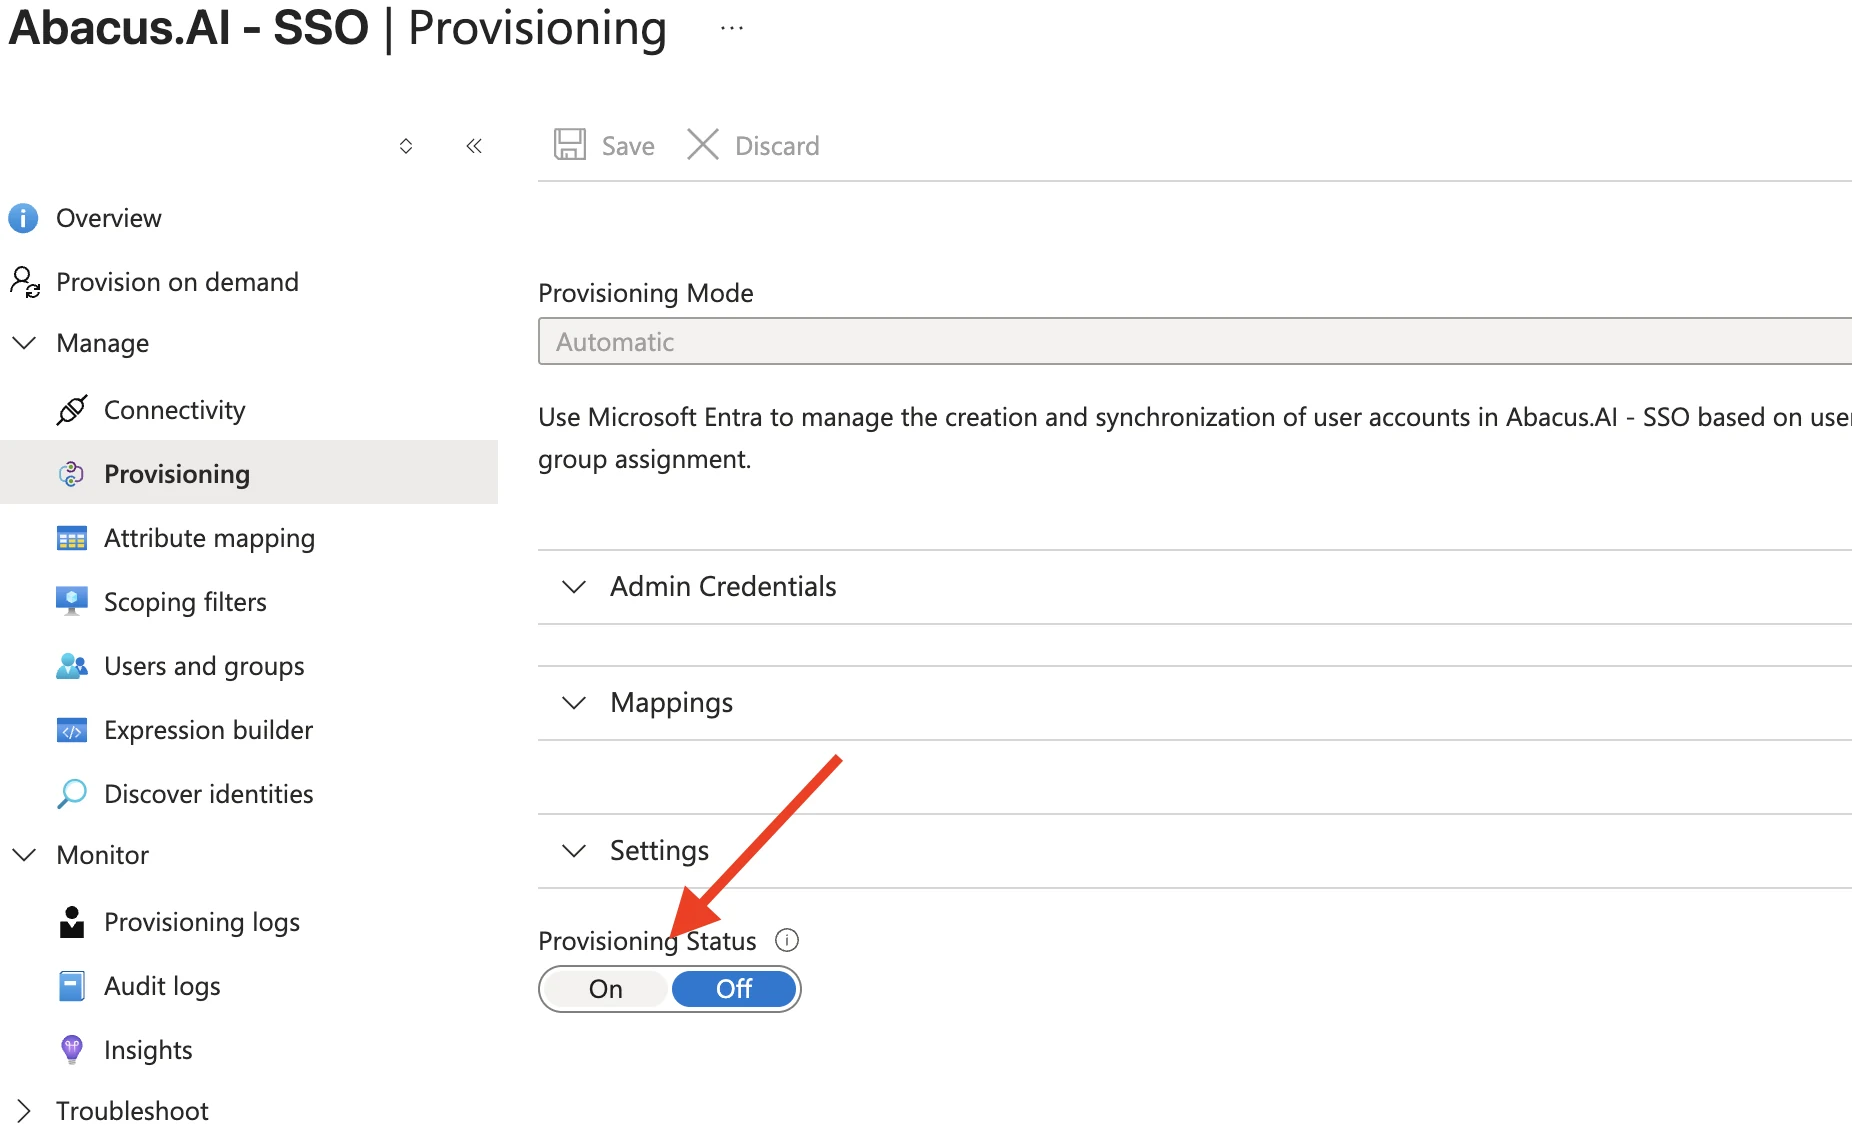This screenshot has height=1147, width=1852.
Task: Click the Monitor section label
Action: [x=102, y=855]
